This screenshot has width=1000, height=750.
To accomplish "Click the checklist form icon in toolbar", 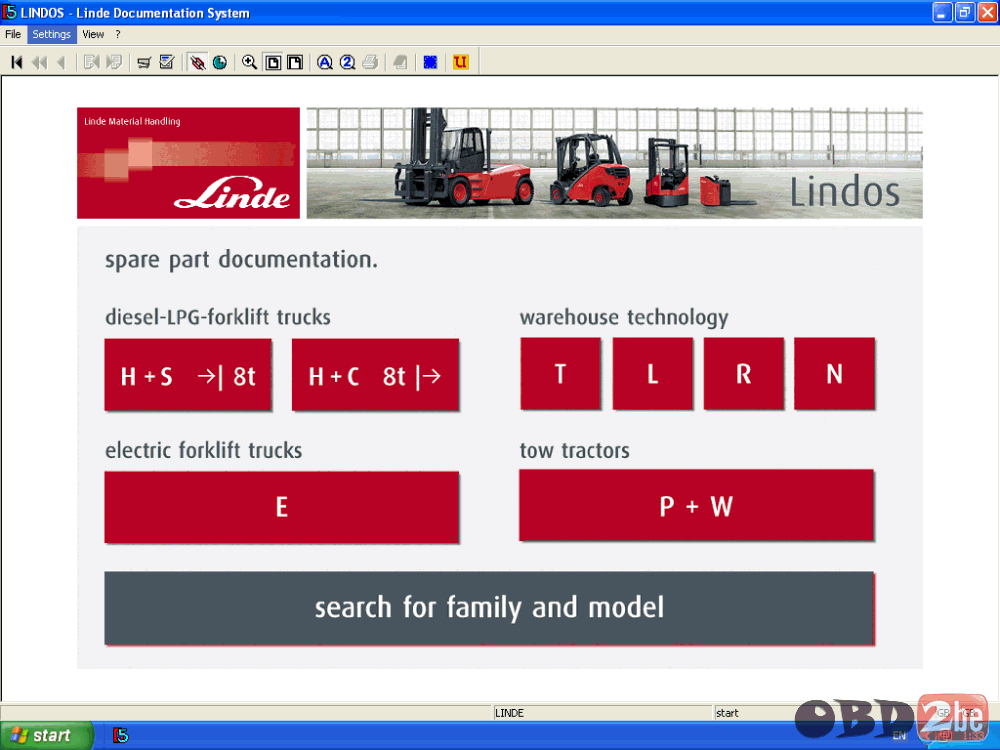I will click(167, 62).
